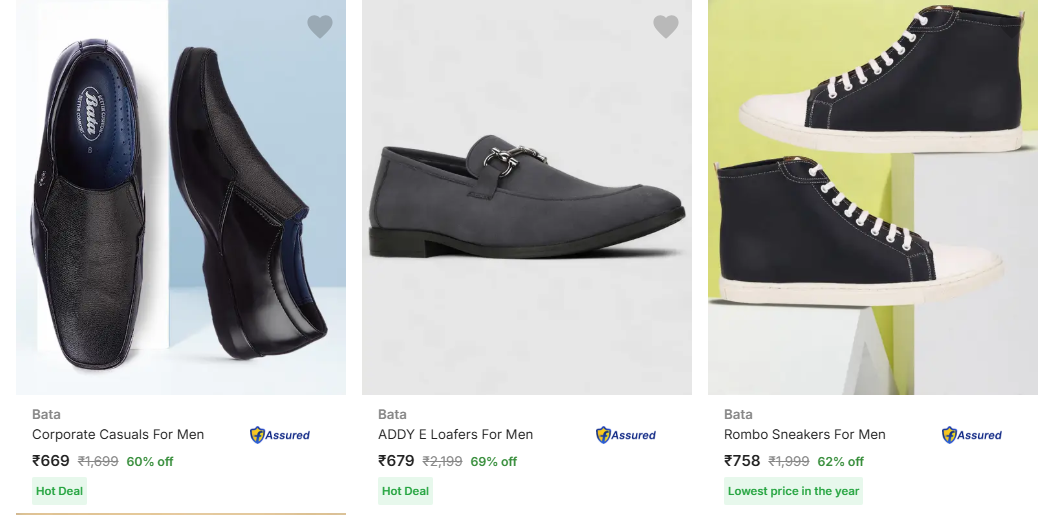Open Rombo Sneakers For Men link
The width and height of the screenshot is (1045, 515).
pos(805,435)
